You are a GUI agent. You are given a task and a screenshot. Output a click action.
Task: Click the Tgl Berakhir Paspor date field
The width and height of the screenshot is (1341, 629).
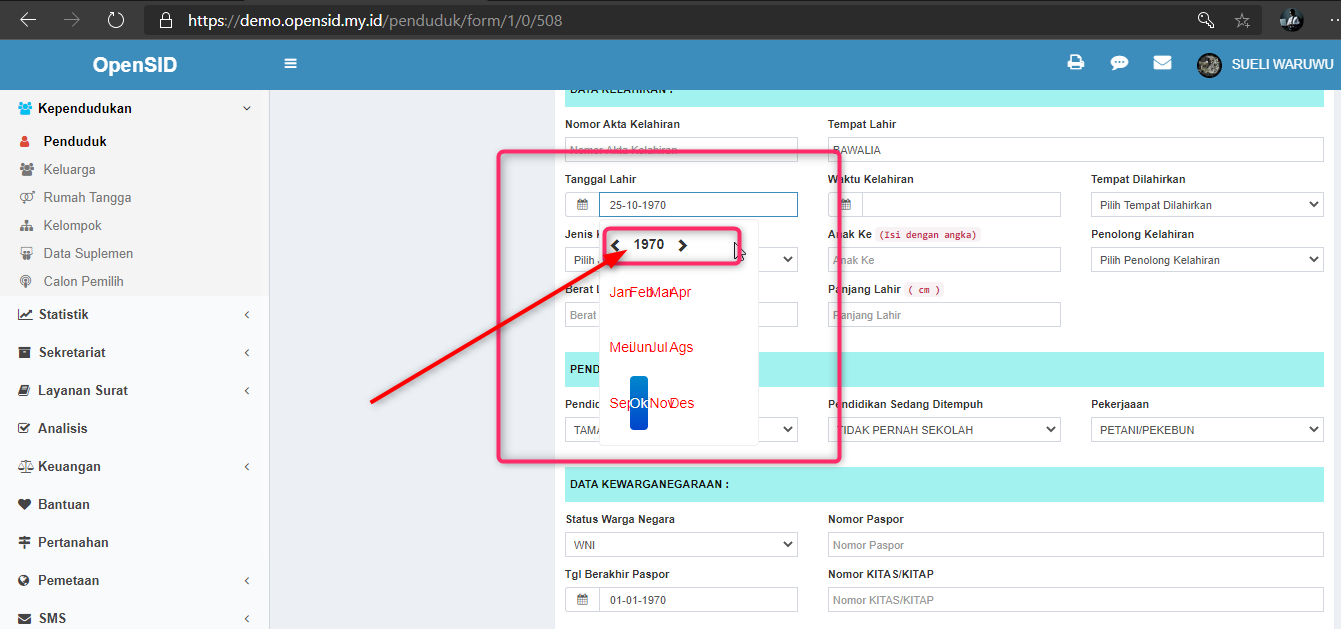[x=698, y=600]
